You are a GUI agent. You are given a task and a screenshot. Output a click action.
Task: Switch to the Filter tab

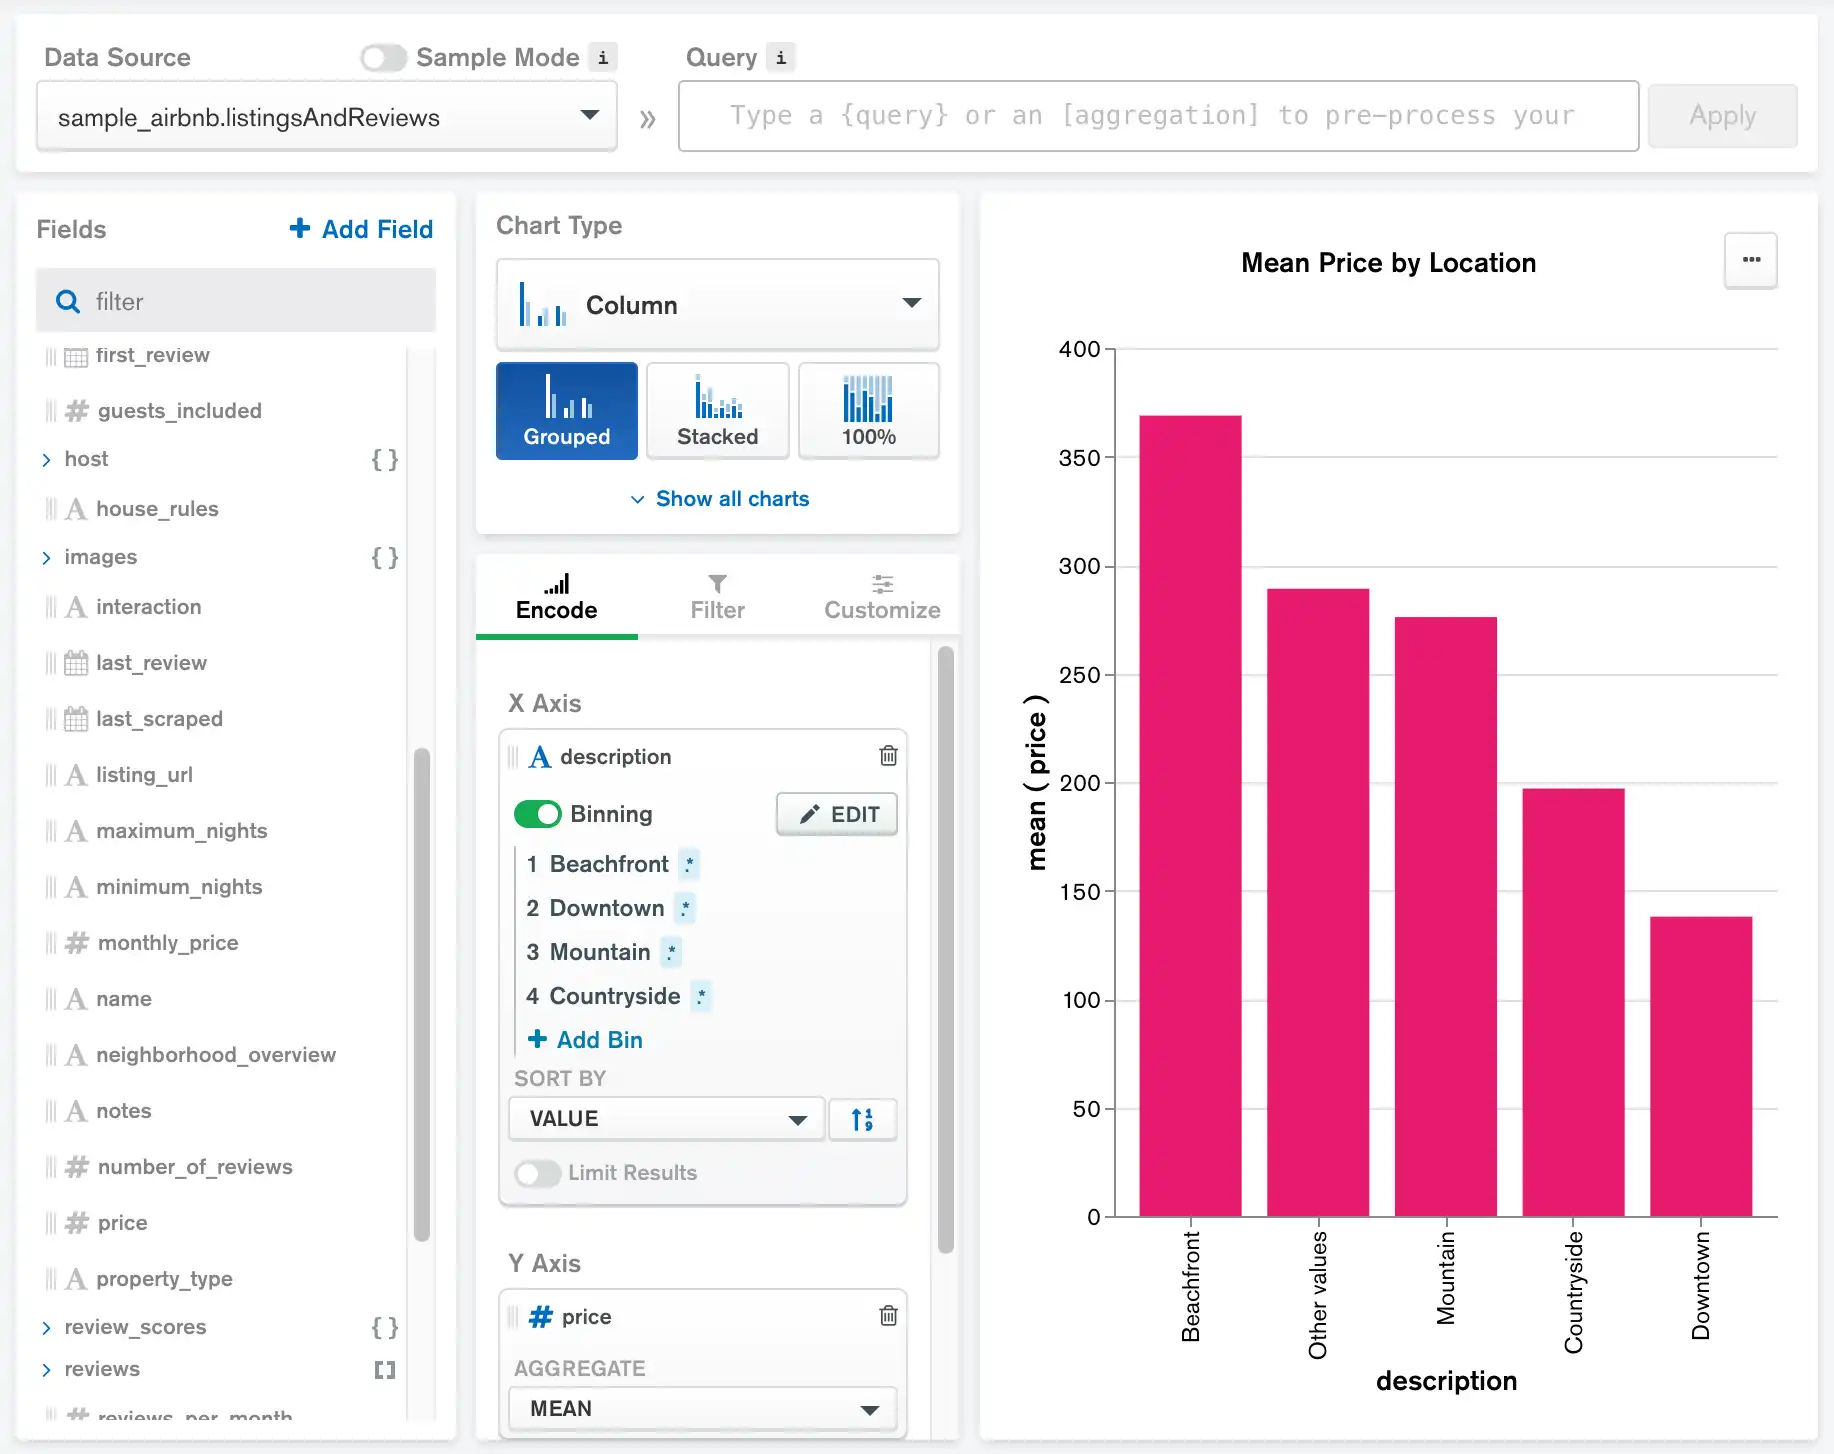click(x=717, y=597)
